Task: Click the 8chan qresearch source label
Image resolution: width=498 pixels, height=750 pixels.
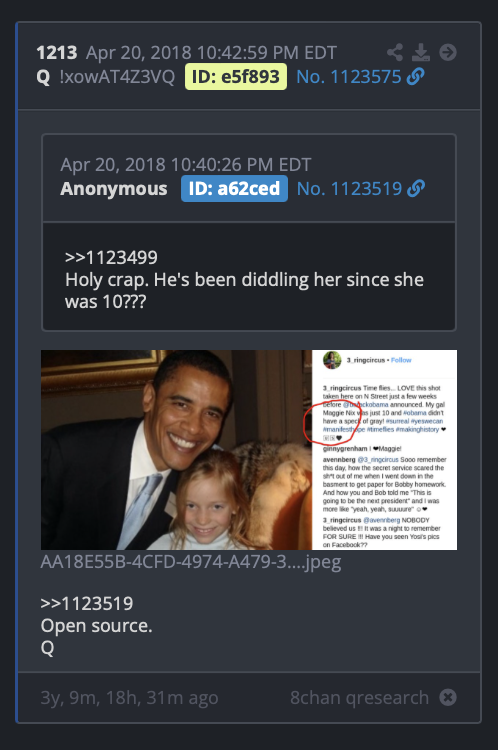Action: (359, 697)
